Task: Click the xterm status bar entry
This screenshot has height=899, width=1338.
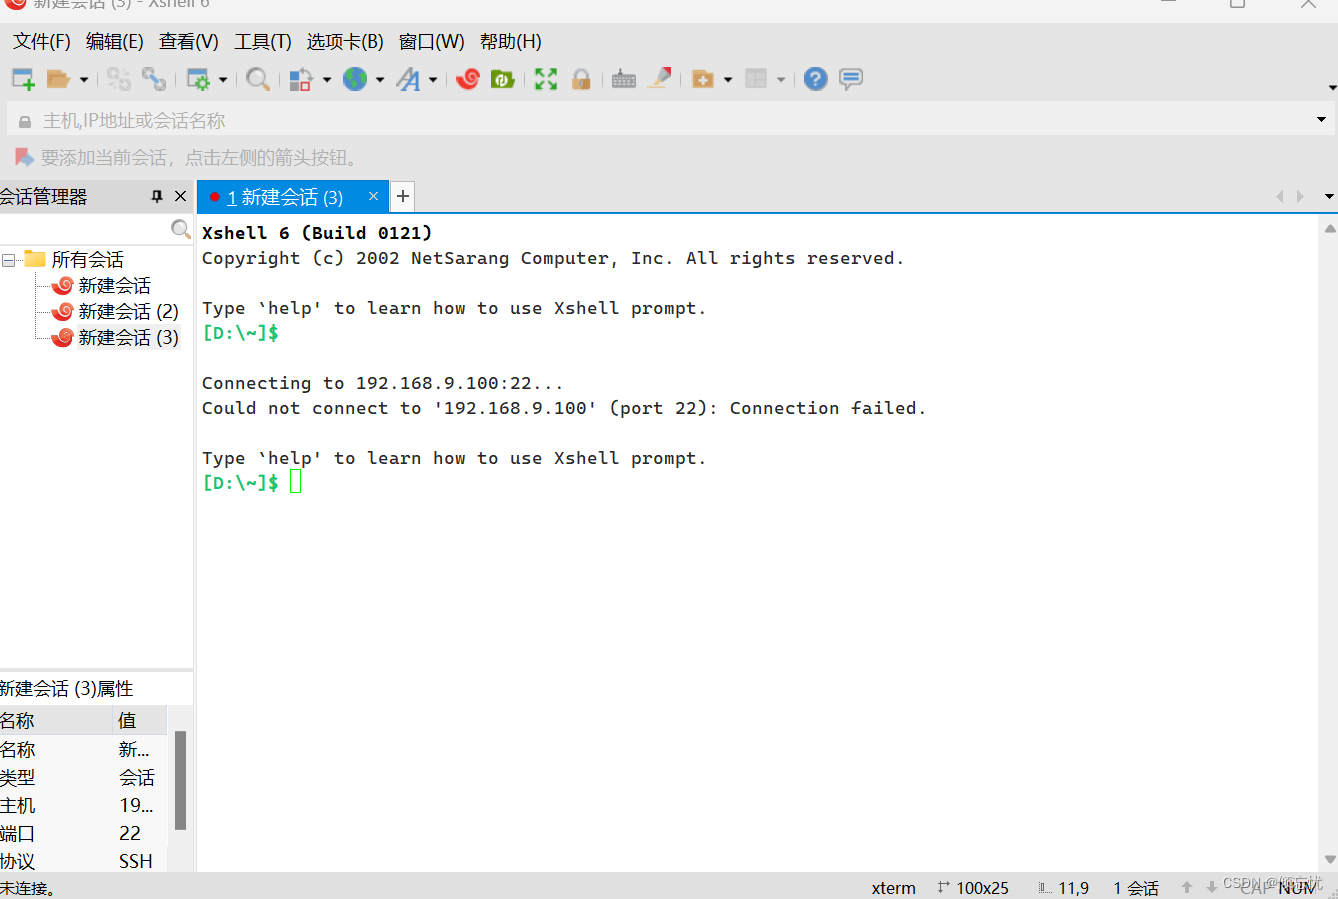Action: pyautogui.click(x=893, y=888)
